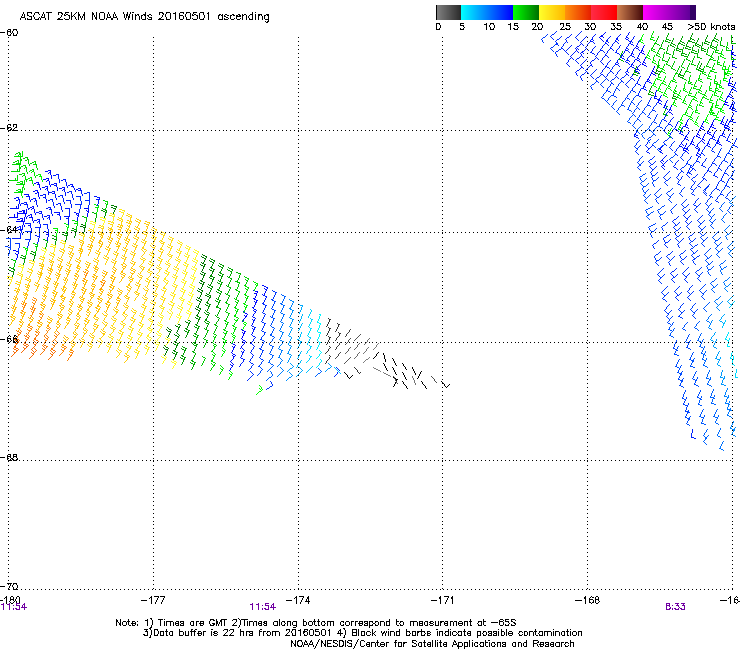Click the '-171' longitude axis label
This screenshot has width=740, height=650.
(x=443, y=600)
